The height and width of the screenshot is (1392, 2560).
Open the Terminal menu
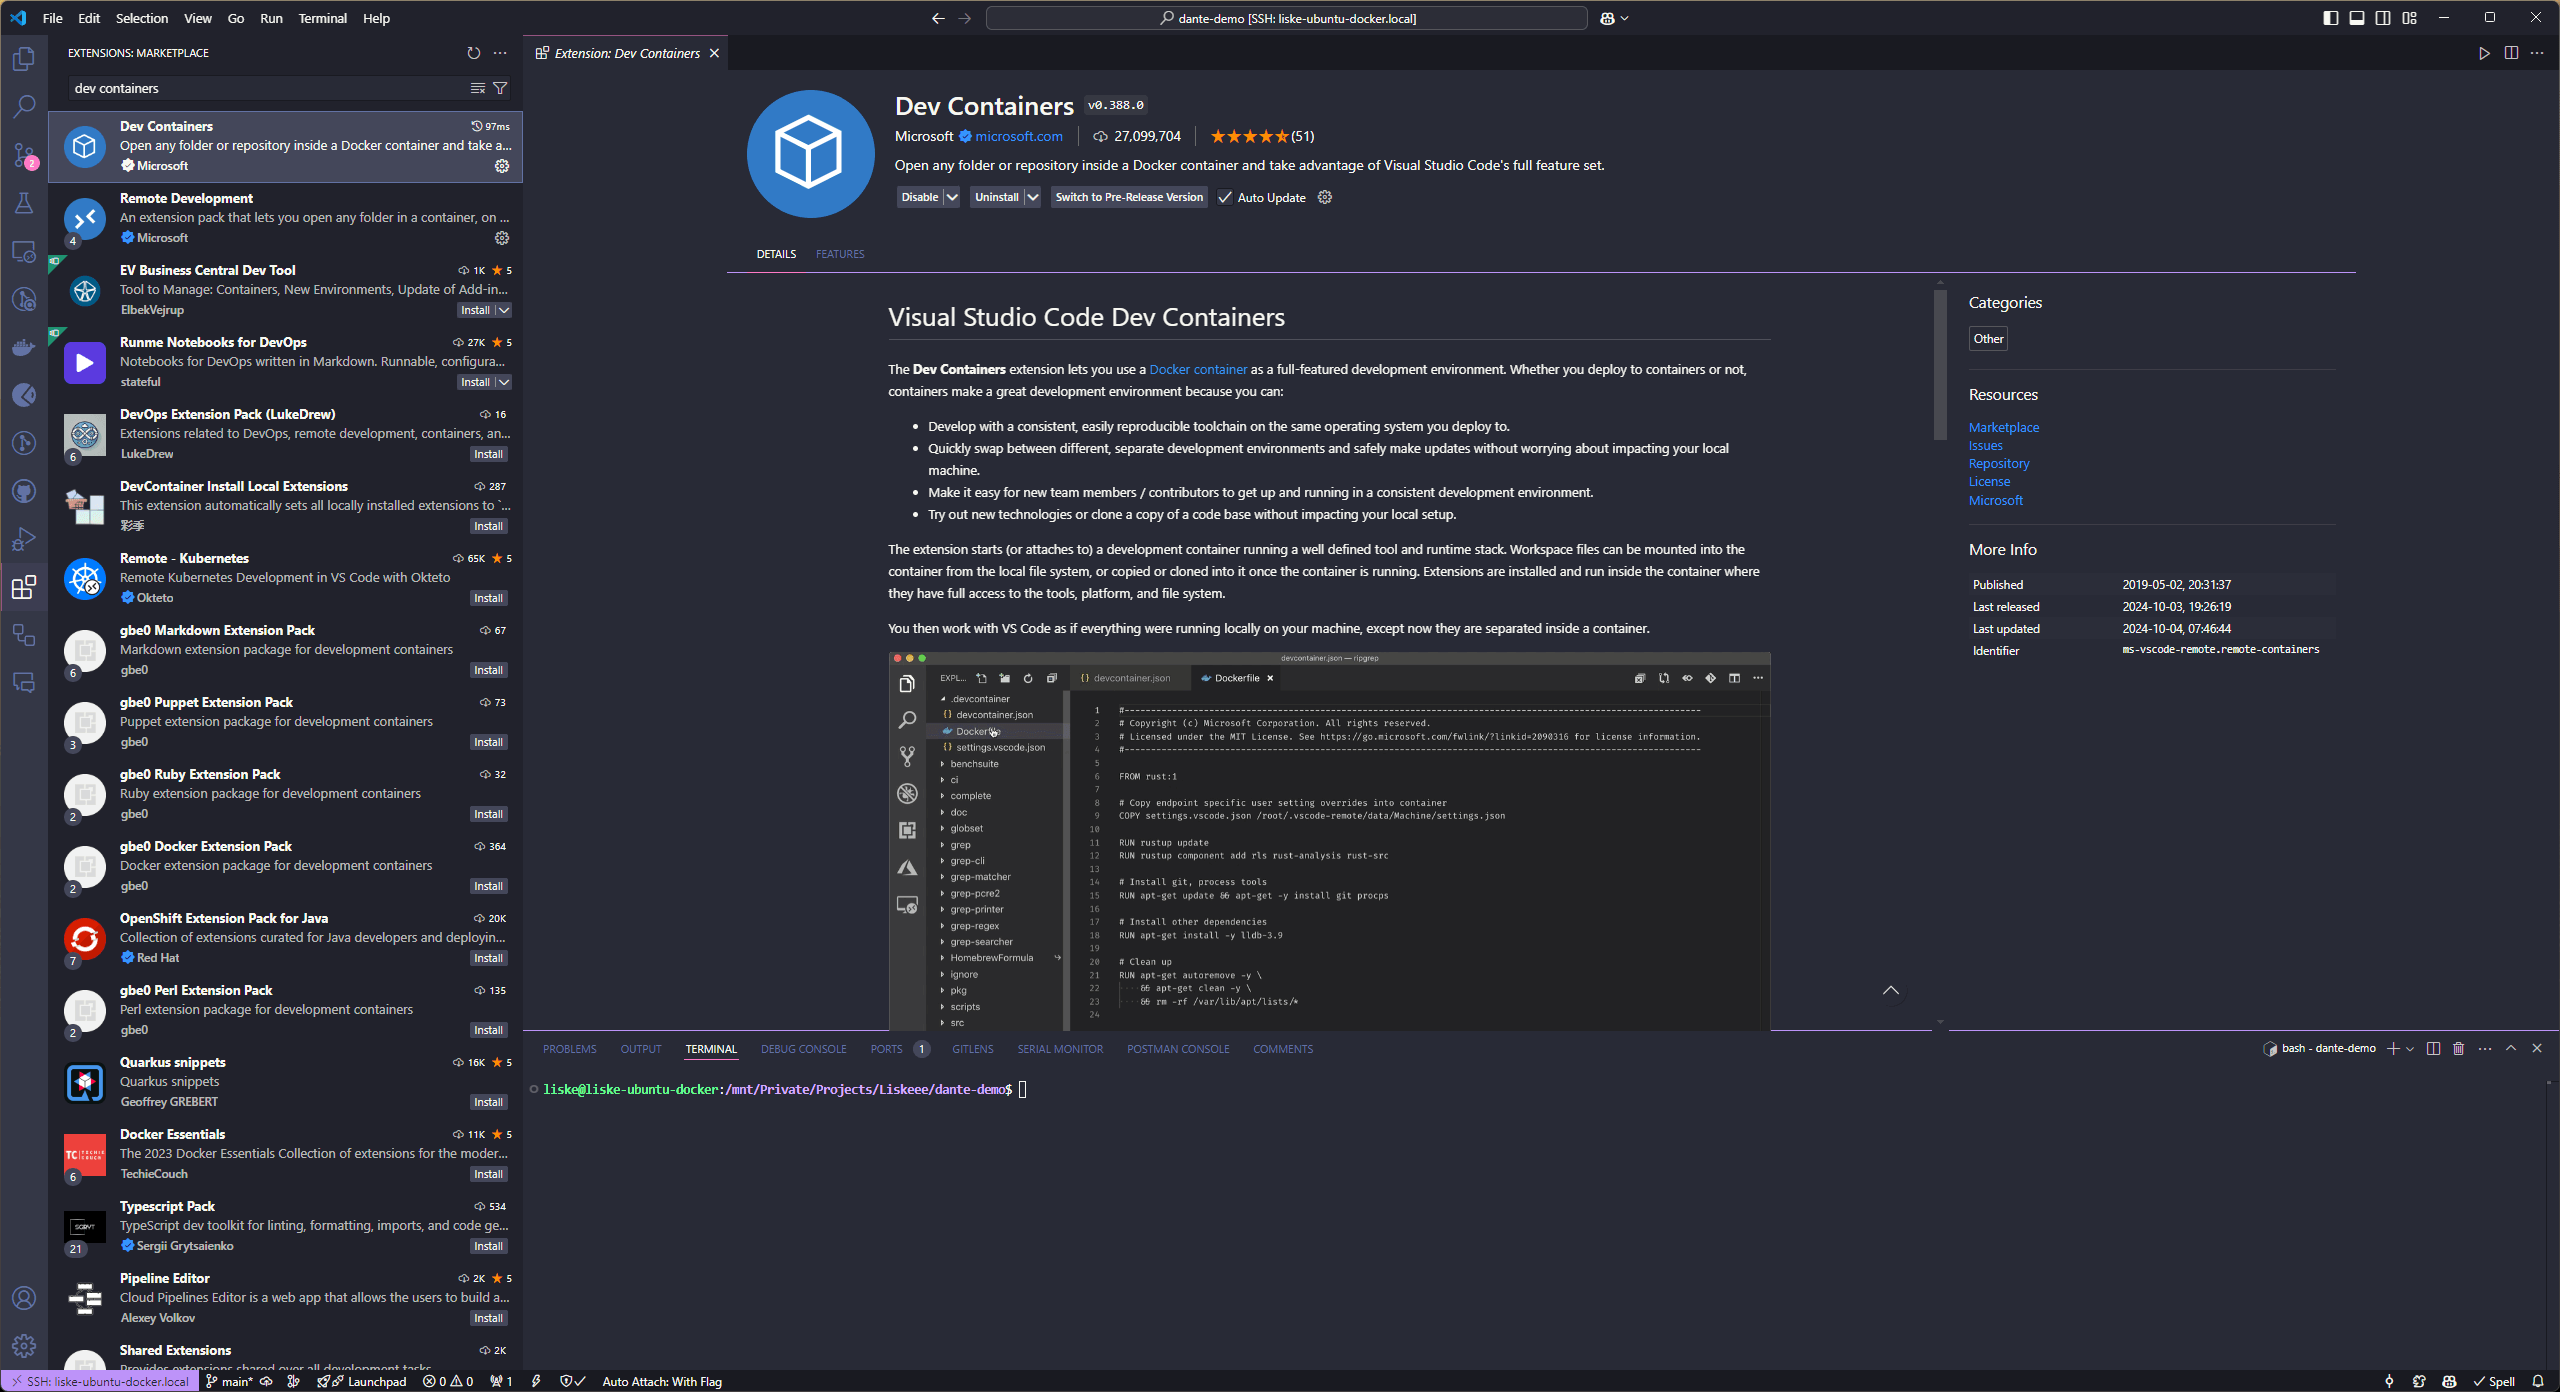[x=322, y=18]
